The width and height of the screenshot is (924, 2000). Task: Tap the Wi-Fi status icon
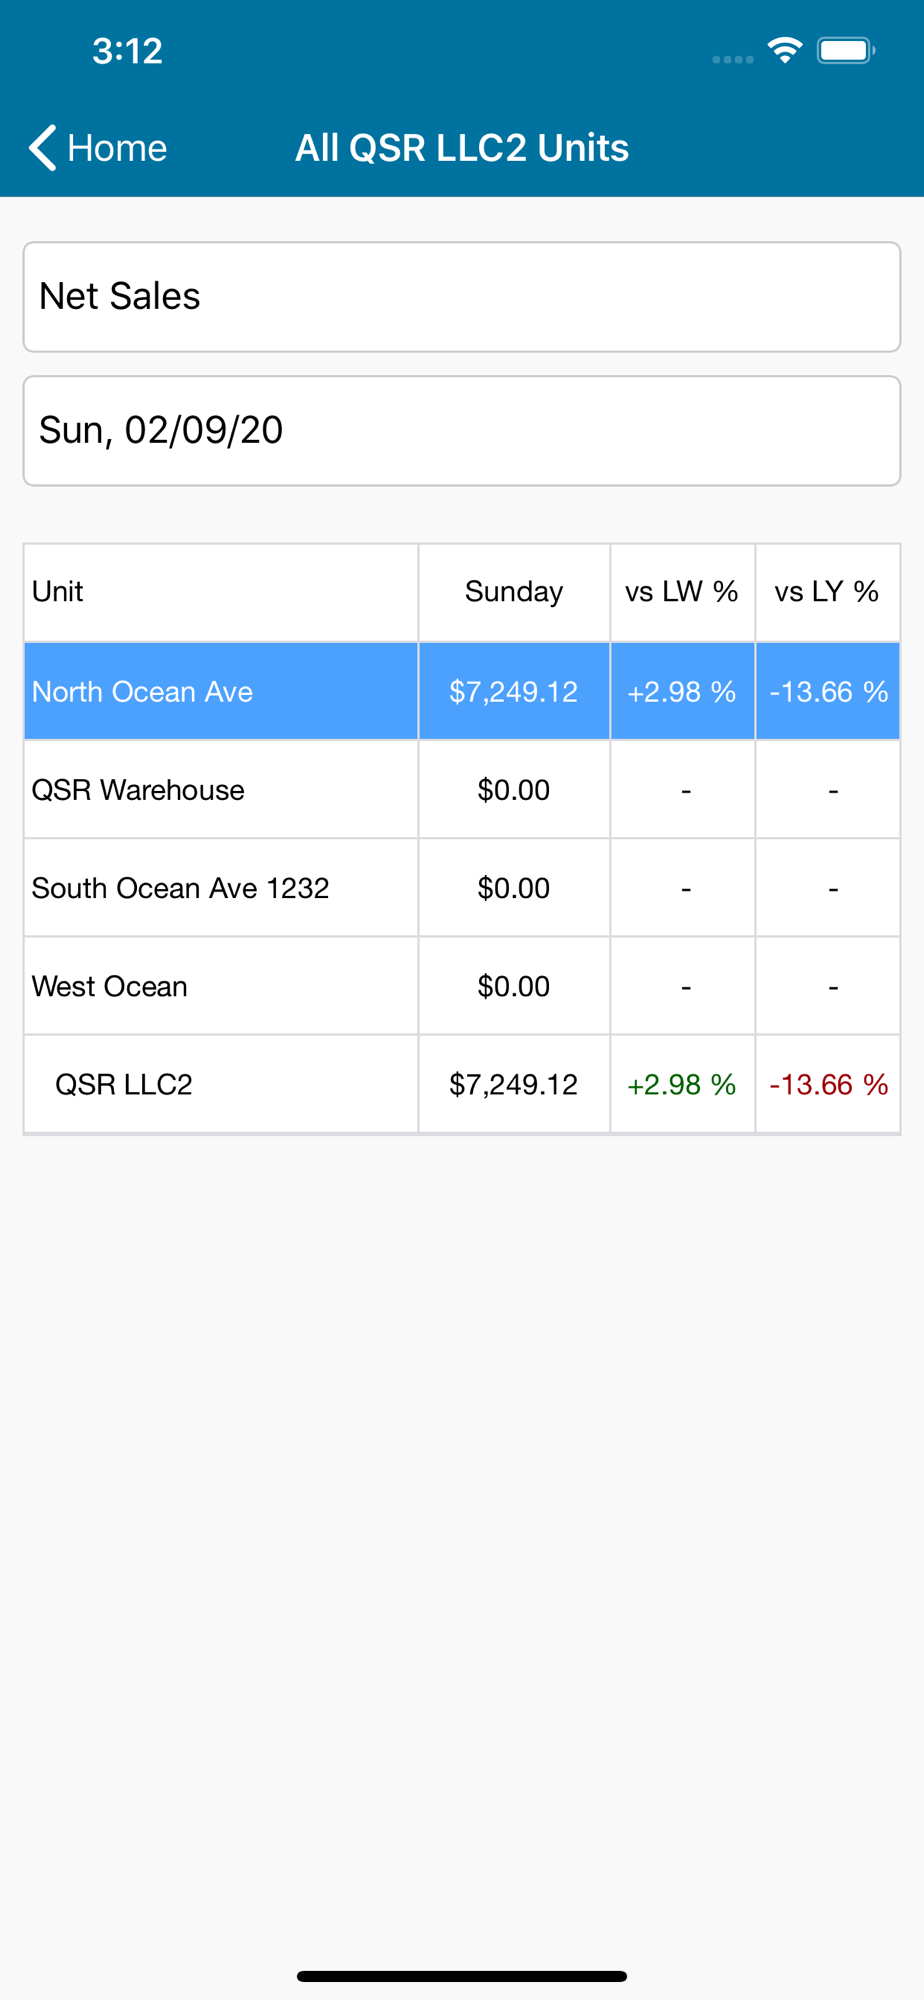tap(785, 50)
